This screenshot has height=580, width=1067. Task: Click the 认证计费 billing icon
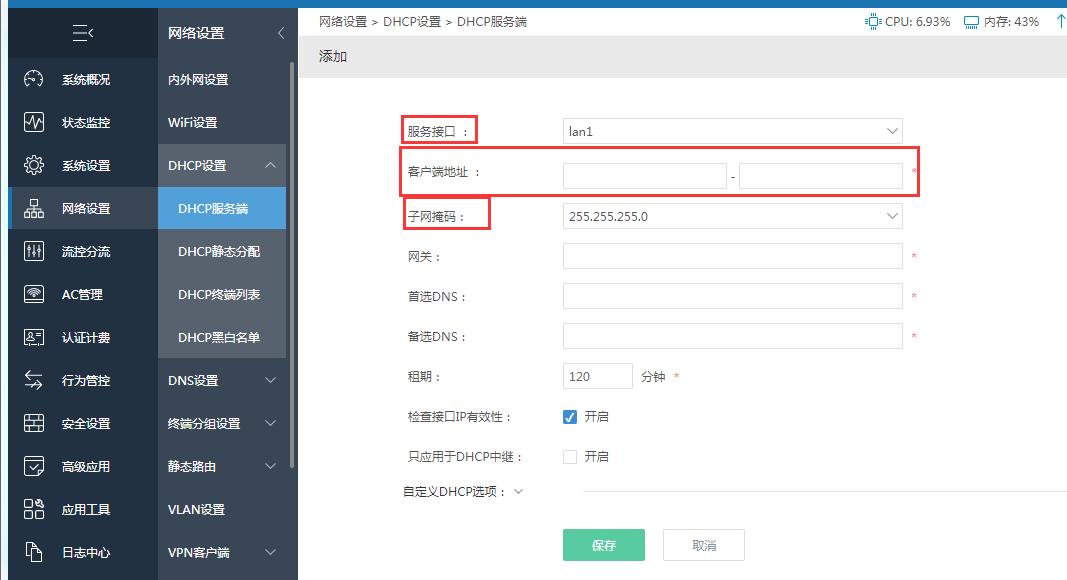pyautogui.click(x=31, y=337)
